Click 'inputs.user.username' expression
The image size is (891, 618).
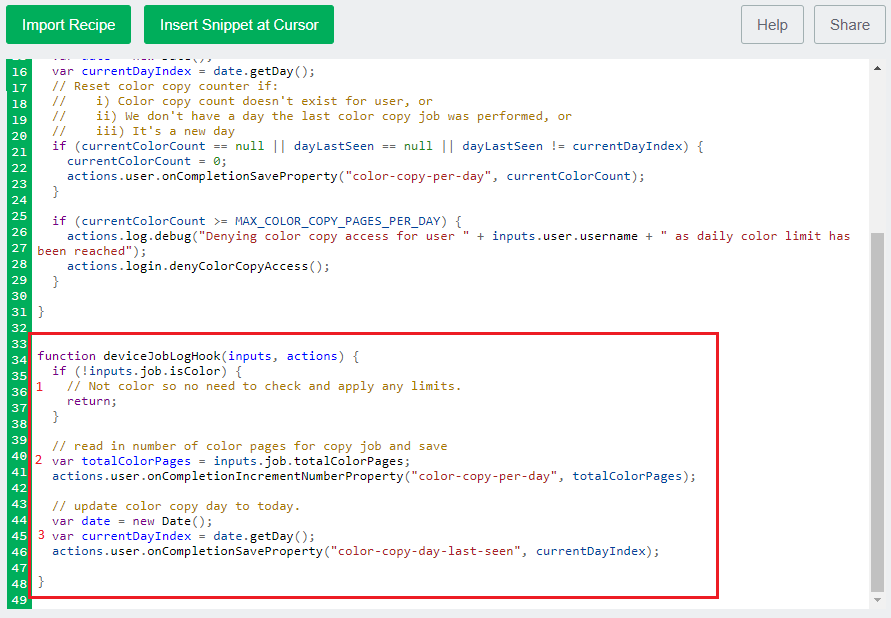coord(565,236)
